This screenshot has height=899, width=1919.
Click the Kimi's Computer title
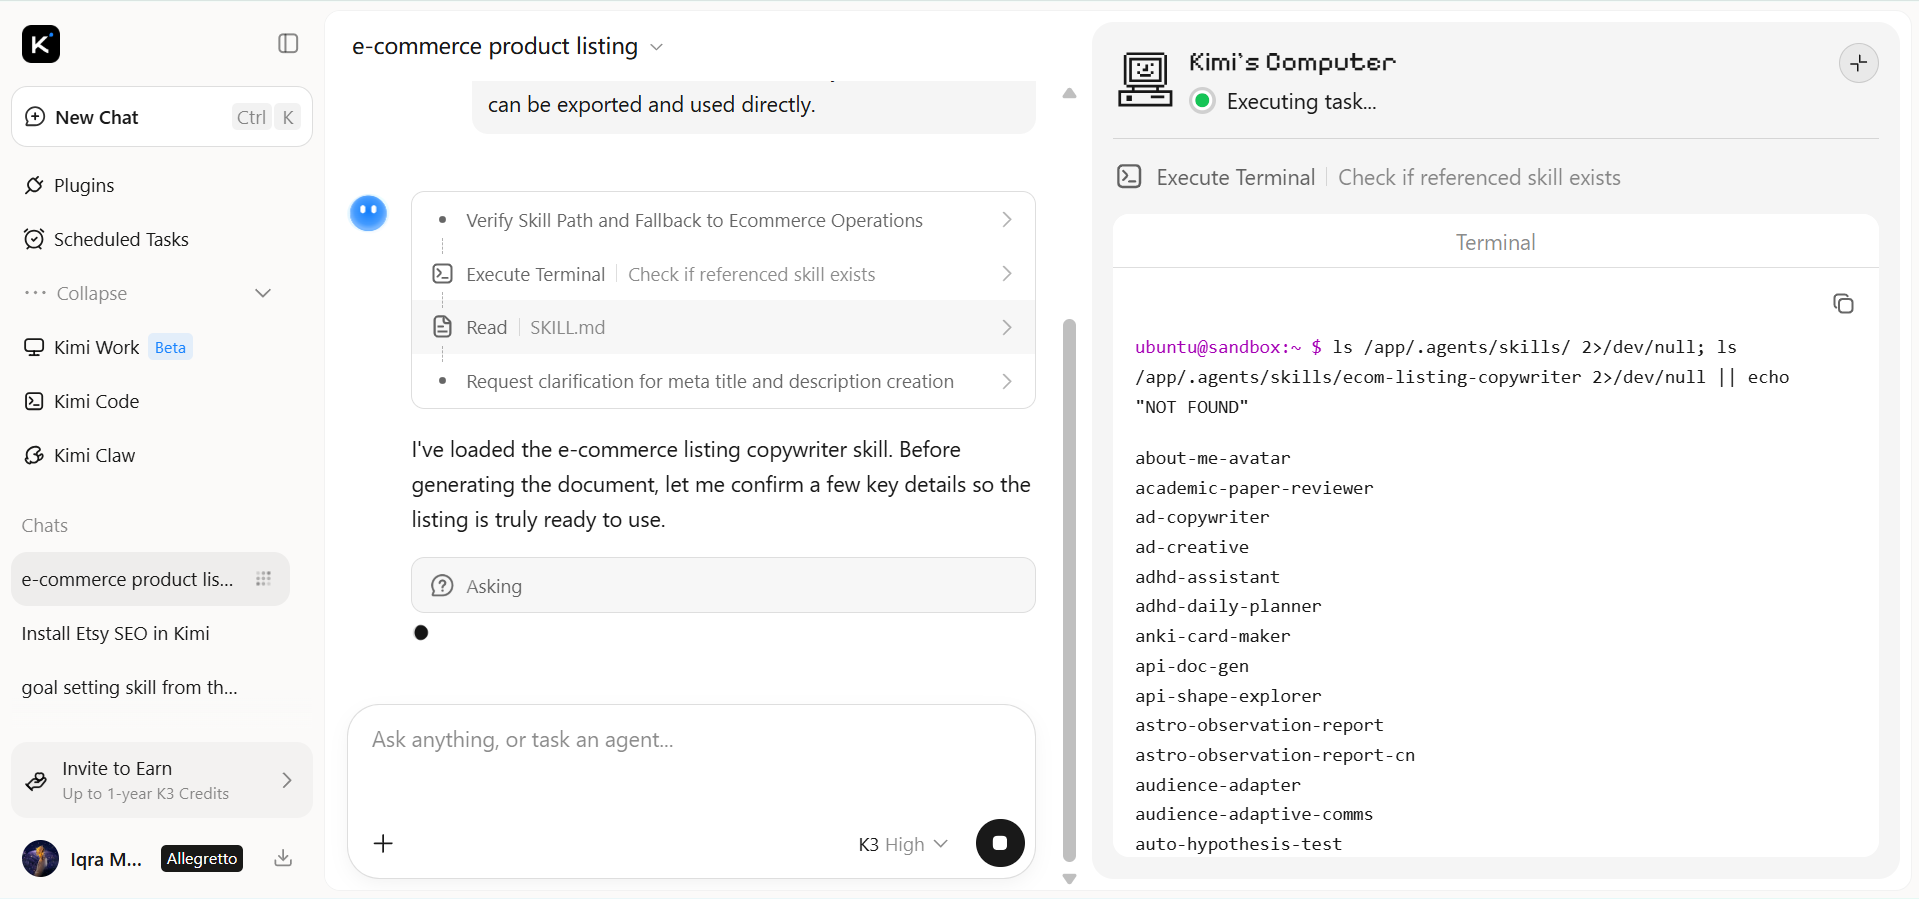pyautogui.click(x=1292, y=62)
